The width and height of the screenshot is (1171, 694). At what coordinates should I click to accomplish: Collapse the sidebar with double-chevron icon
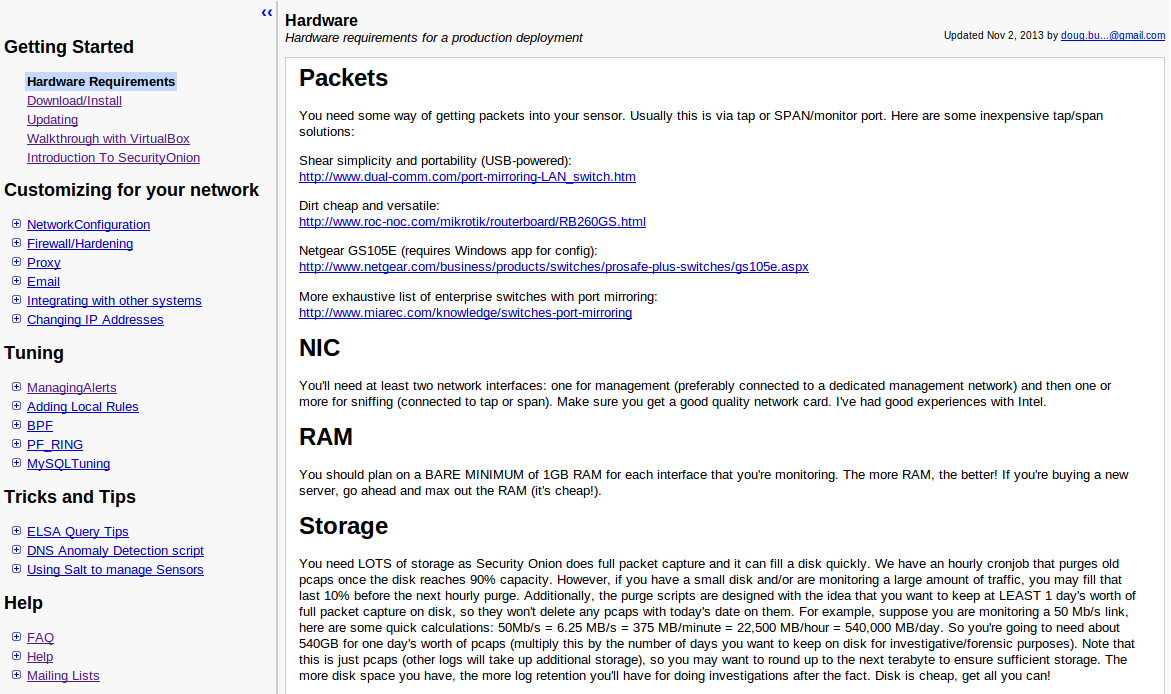pos(267,12)
